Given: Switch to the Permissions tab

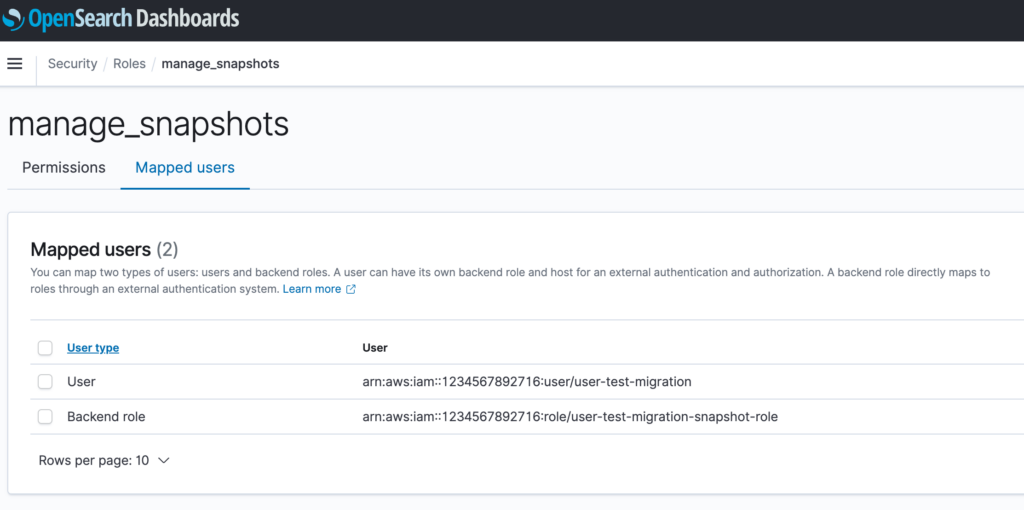Looking at the screenshot, I should (64, 168).
